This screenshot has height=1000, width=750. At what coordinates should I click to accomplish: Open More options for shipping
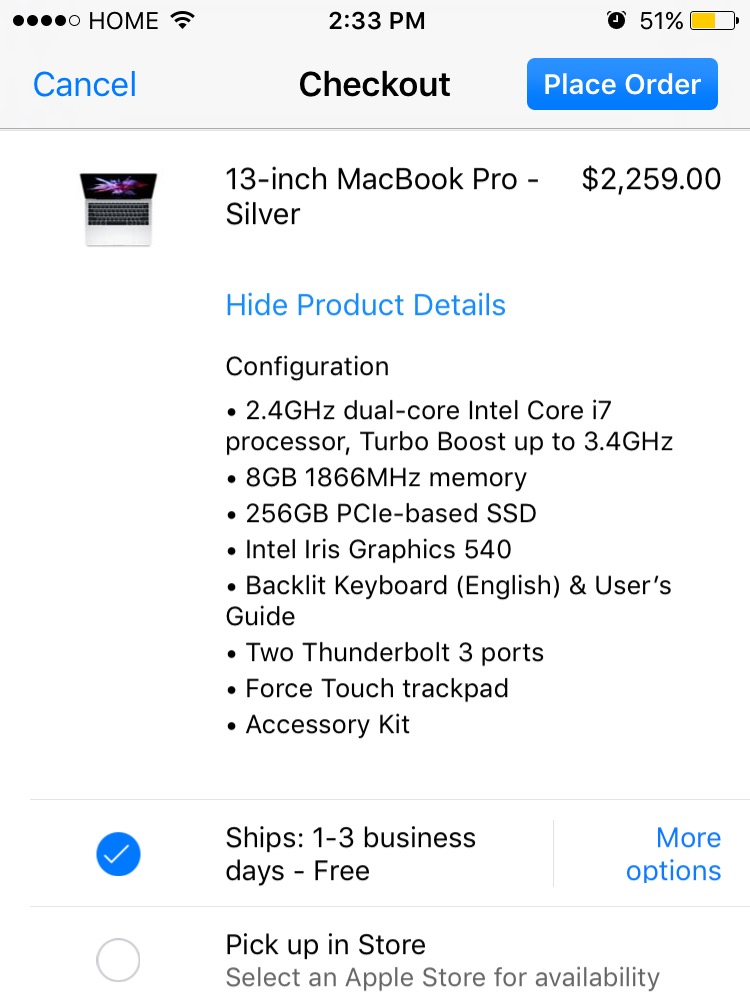pos(673,854)
